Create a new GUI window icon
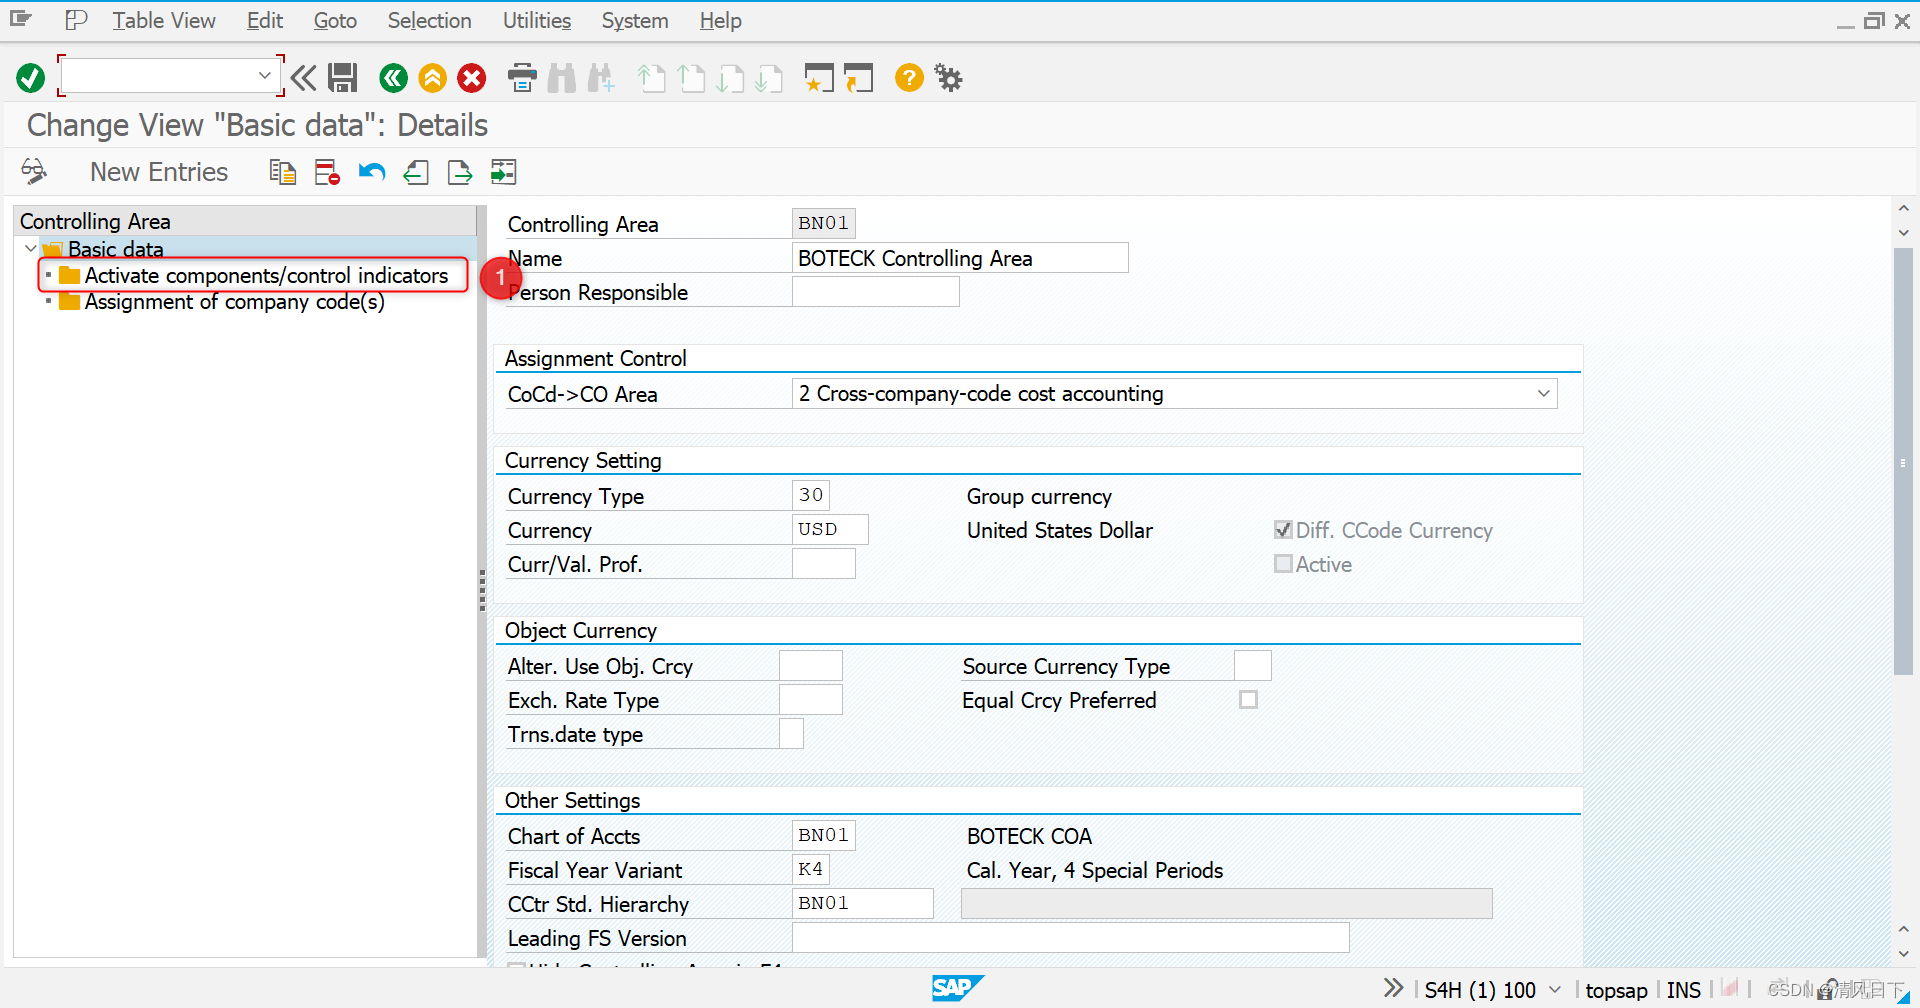Screen dimensions: 1920x1008 819,78
